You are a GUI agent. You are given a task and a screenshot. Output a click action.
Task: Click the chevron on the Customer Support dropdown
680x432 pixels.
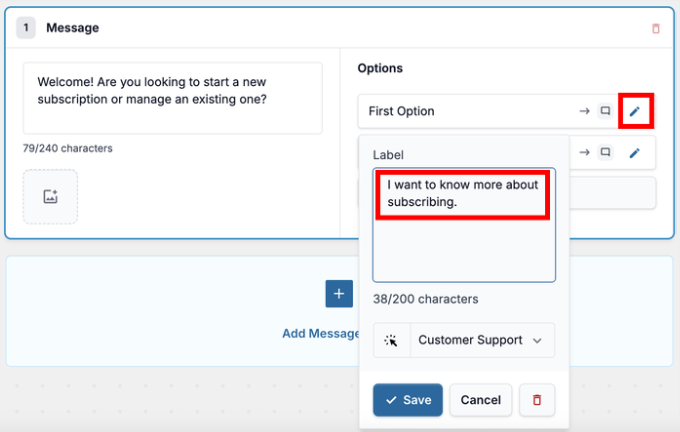click(537, 340)
